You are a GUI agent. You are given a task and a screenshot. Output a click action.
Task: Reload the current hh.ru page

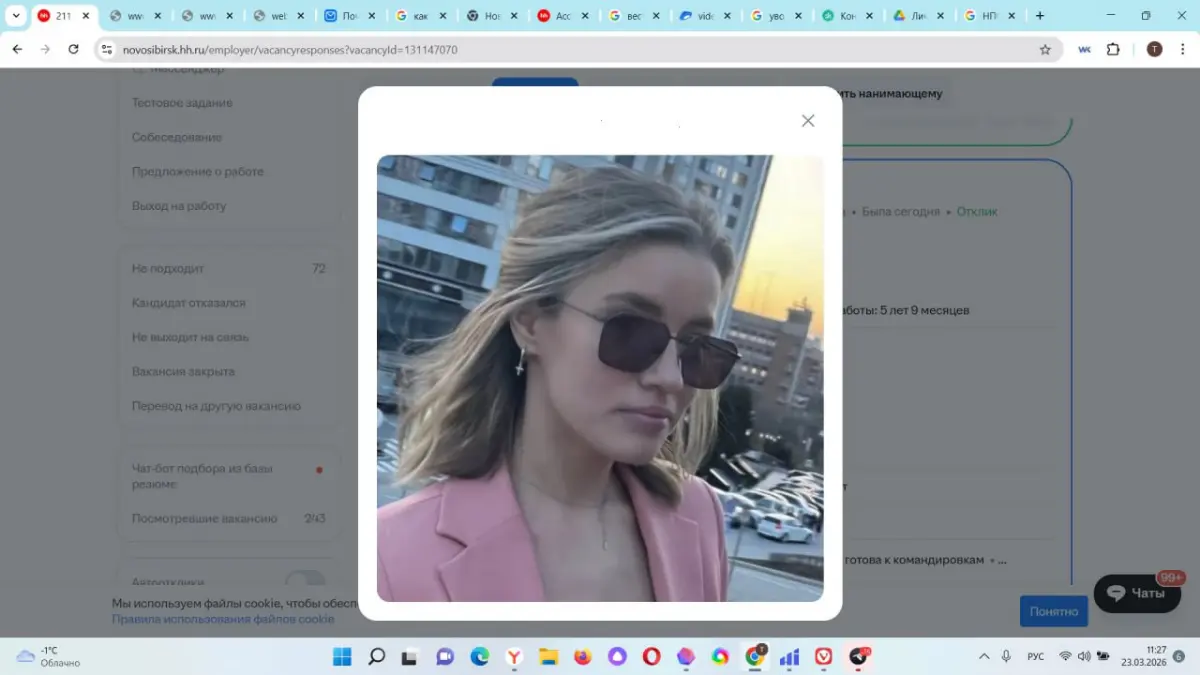[x=73, y=49]
